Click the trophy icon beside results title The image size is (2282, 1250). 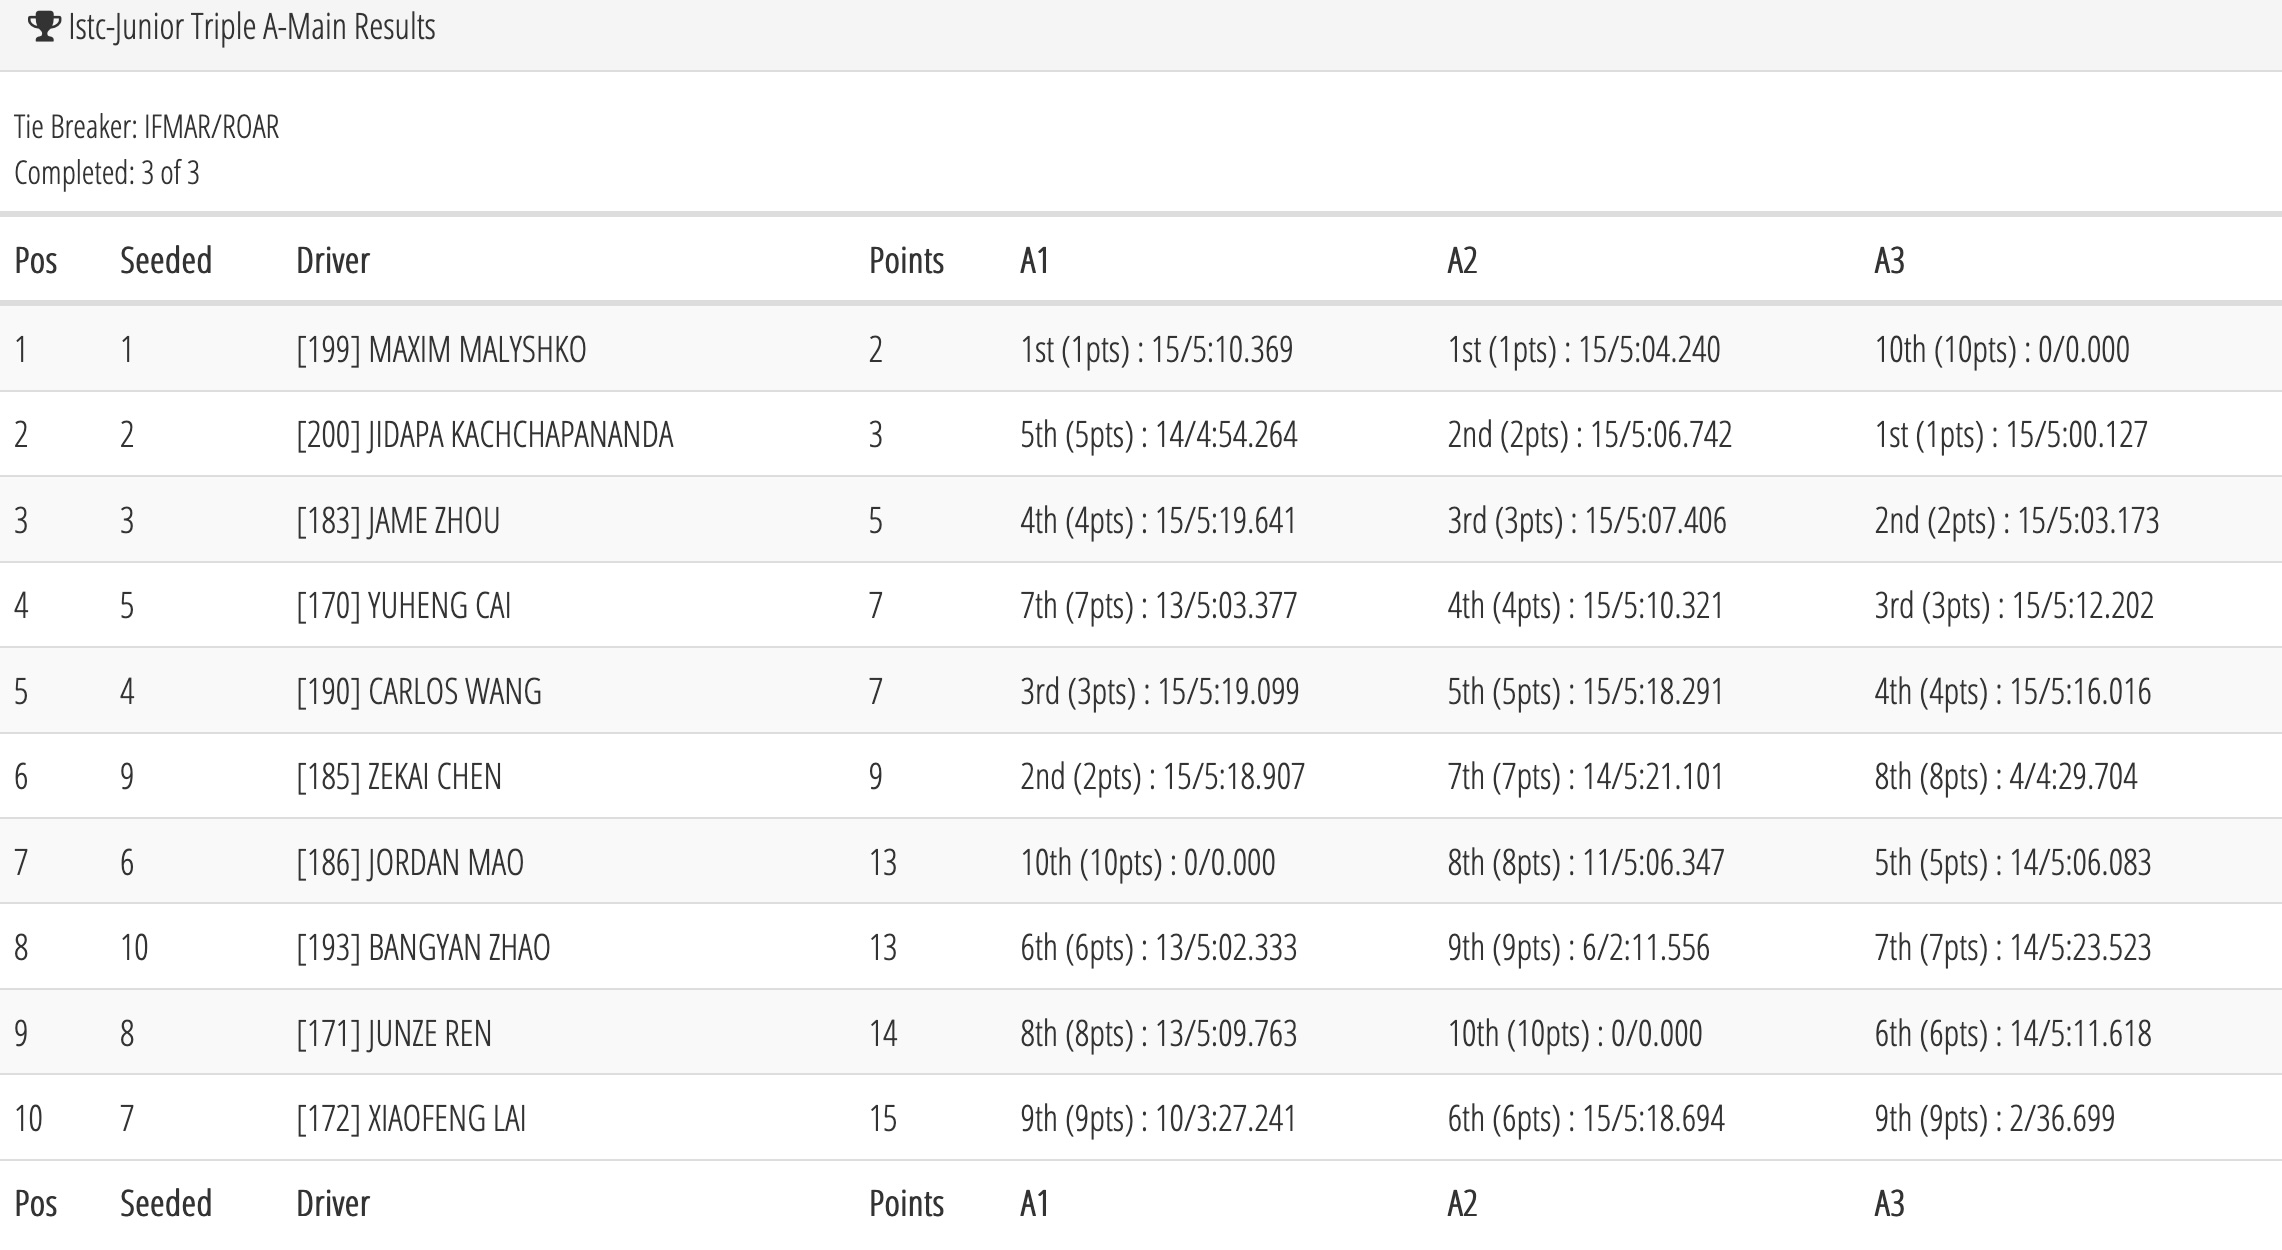point(44,27)
